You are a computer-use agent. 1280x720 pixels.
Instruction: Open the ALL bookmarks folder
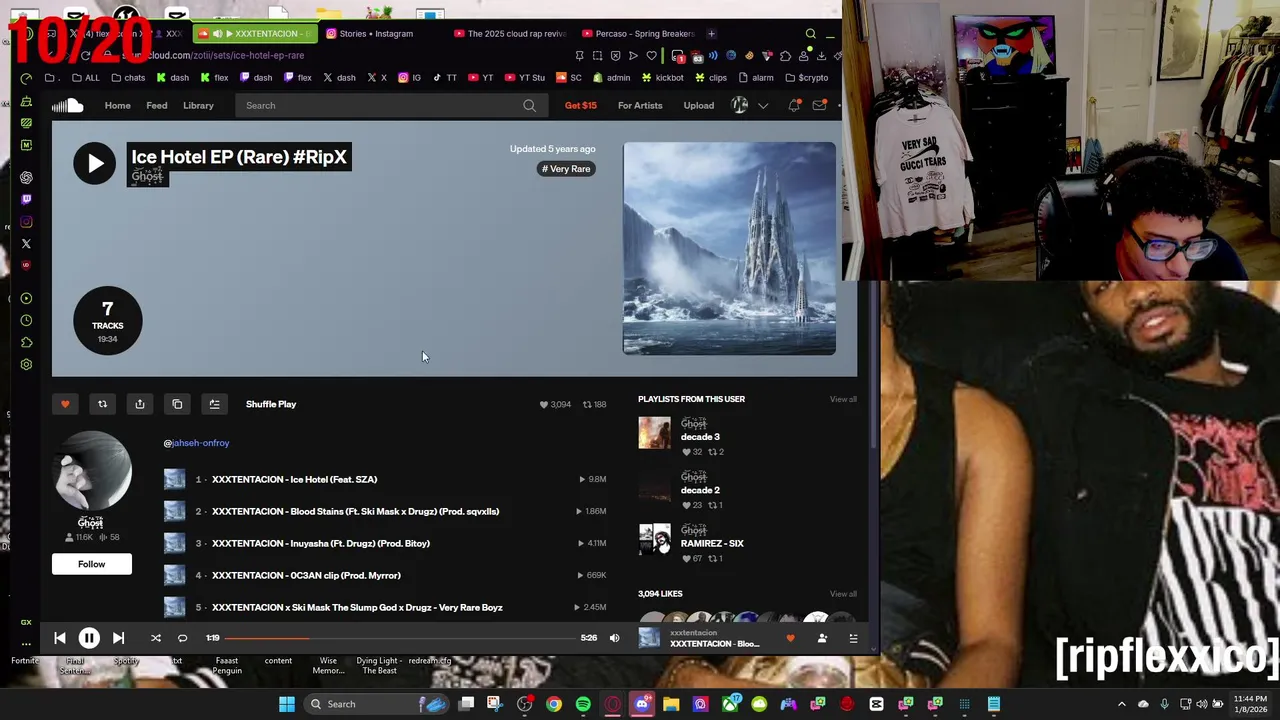pos(85,77)
